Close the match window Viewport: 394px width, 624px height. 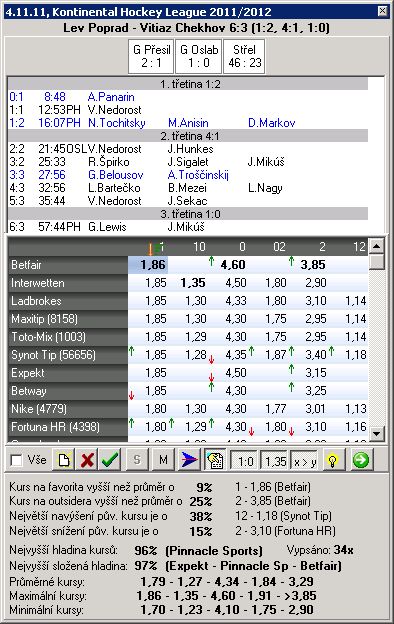pos(382,11)
